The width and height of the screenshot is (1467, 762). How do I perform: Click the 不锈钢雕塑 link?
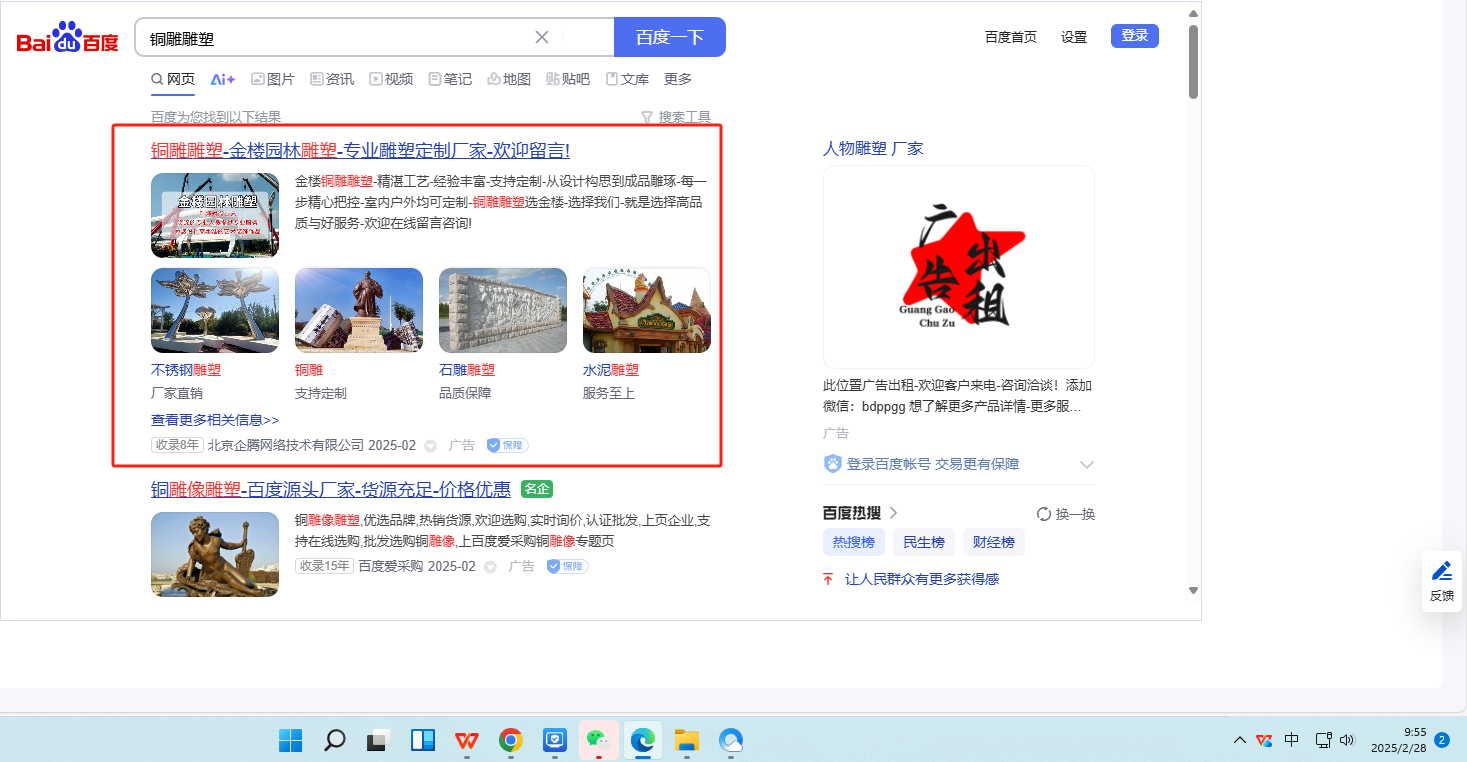(x=186, y=370)
